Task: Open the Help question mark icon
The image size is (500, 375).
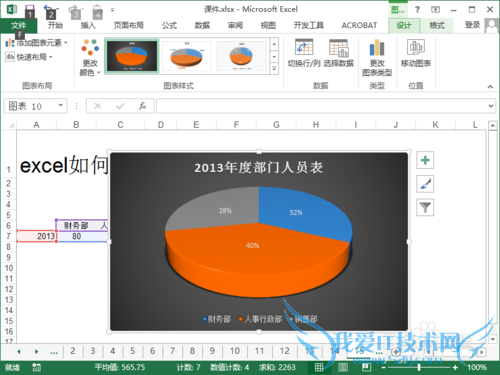Action: tap(417, 9)
